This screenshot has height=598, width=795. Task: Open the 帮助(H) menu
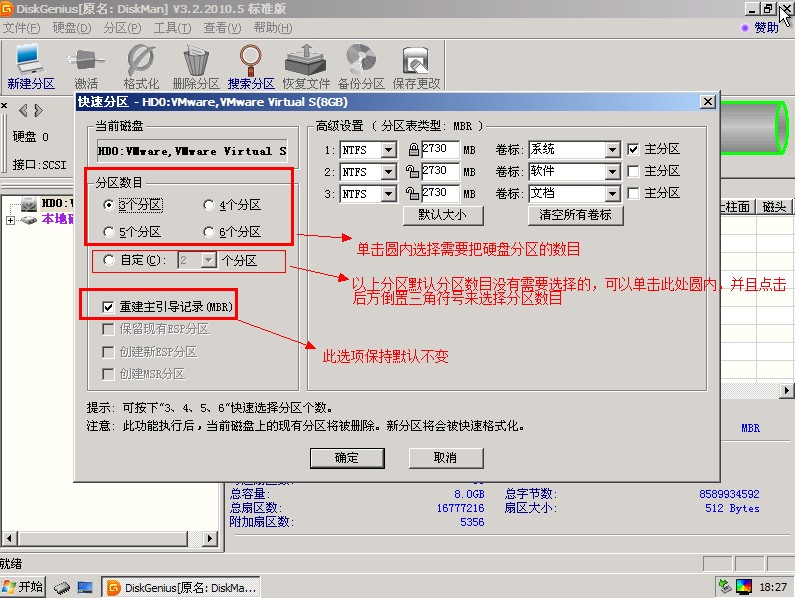(273, 28)
